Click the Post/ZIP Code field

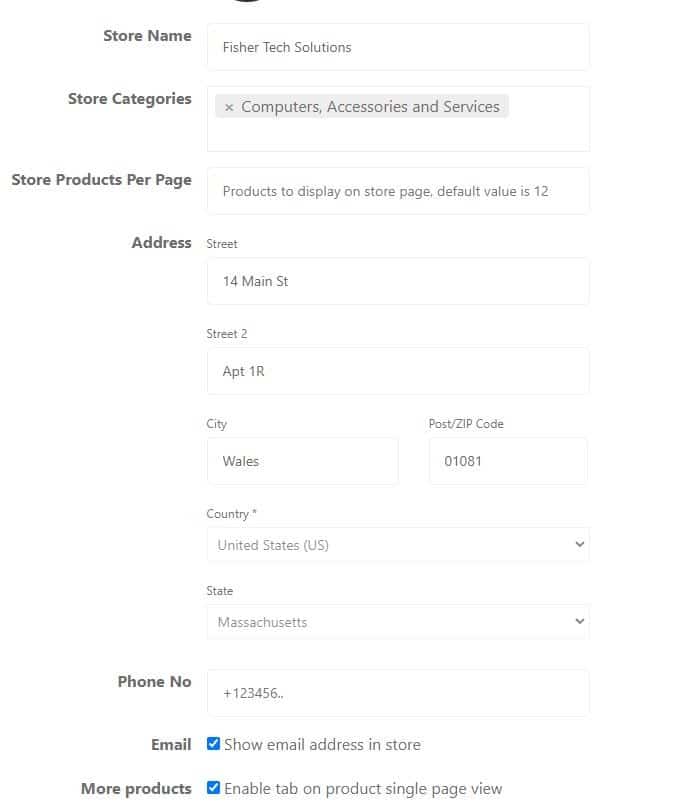[508, 461]
